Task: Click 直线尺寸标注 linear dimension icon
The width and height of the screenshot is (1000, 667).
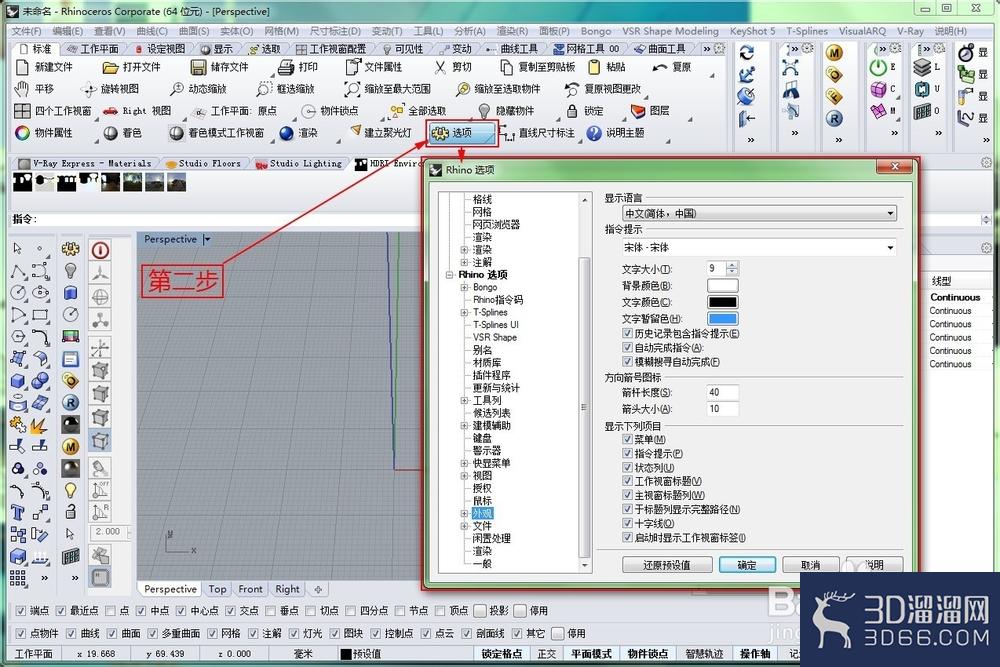Action: point(507,133)
